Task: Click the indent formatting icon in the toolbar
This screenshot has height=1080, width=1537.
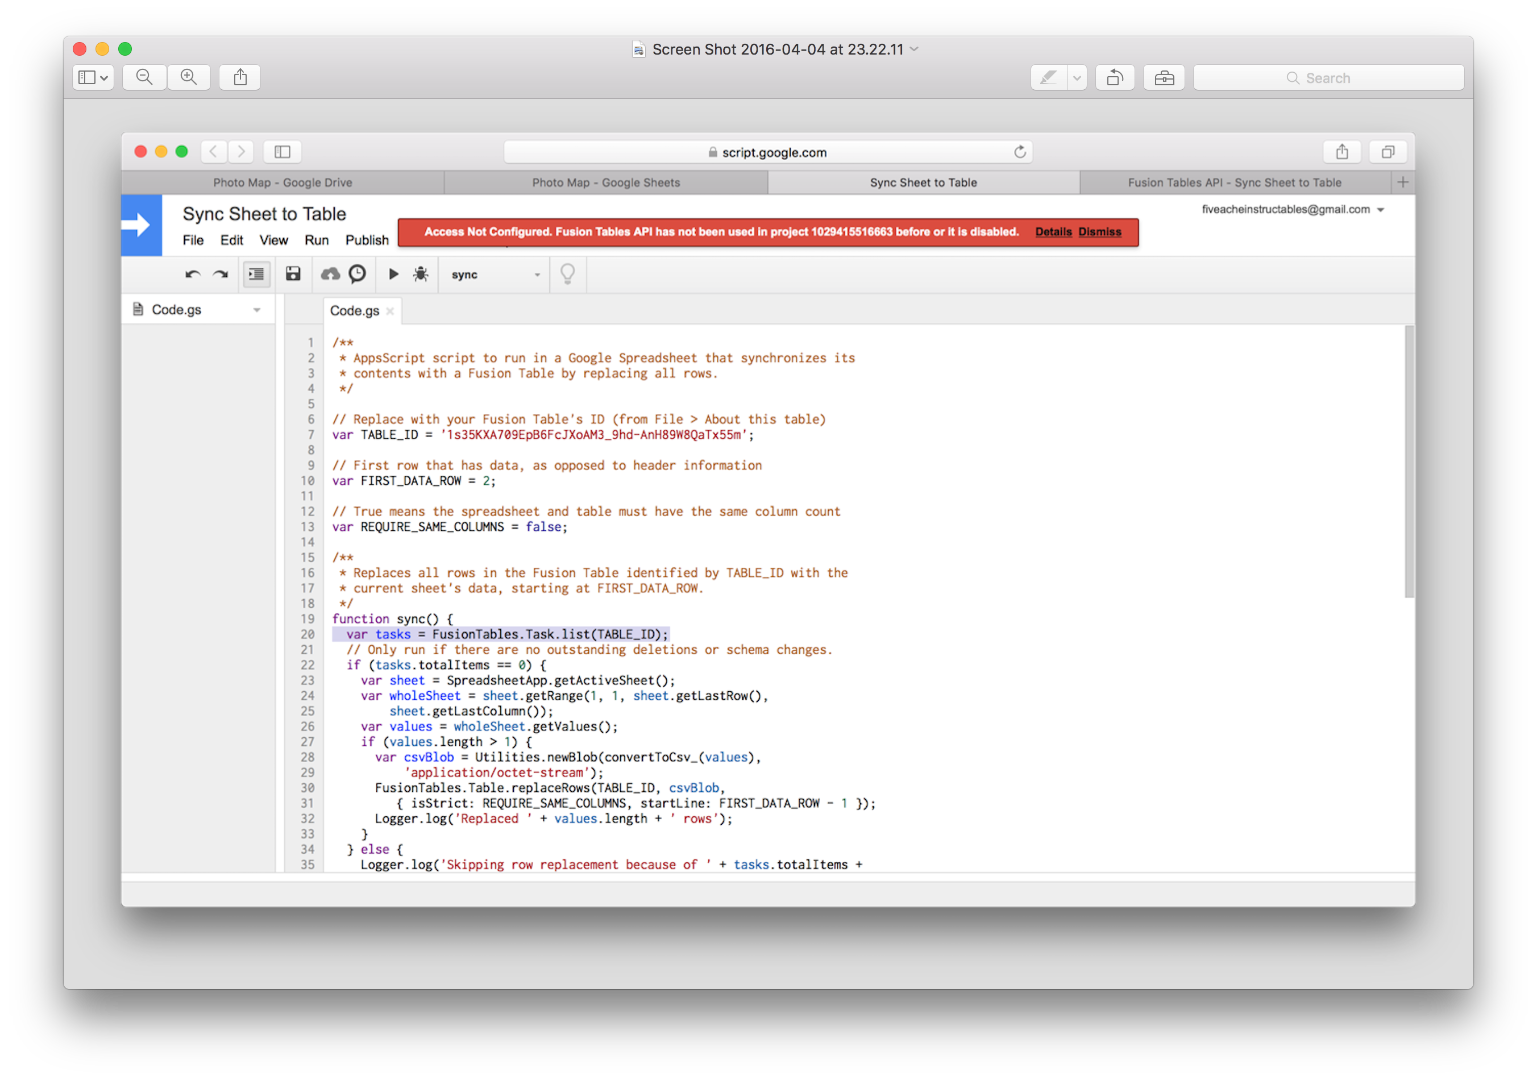Action: click(256, 274)
